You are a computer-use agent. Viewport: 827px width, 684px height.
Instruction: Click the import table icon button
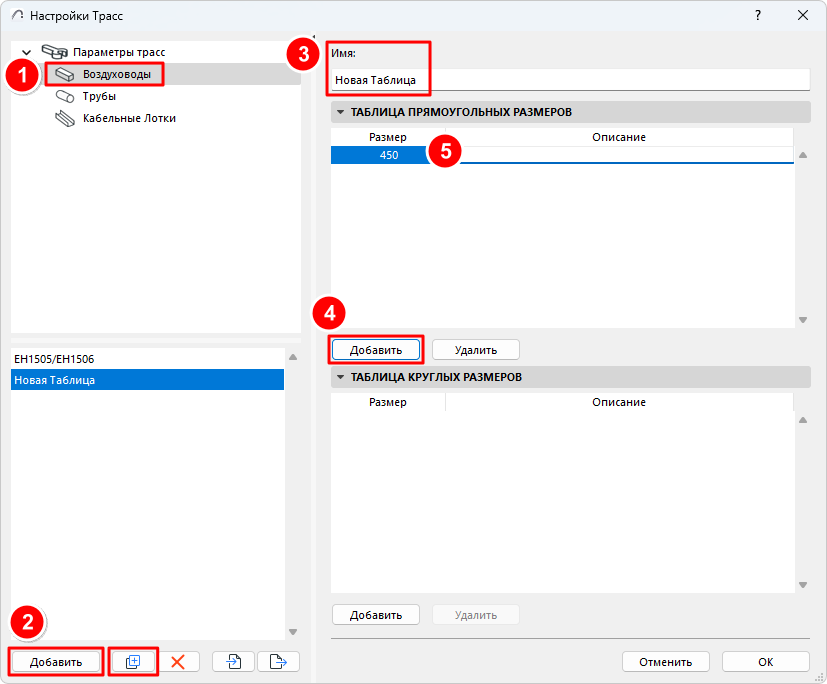(233, 661)
